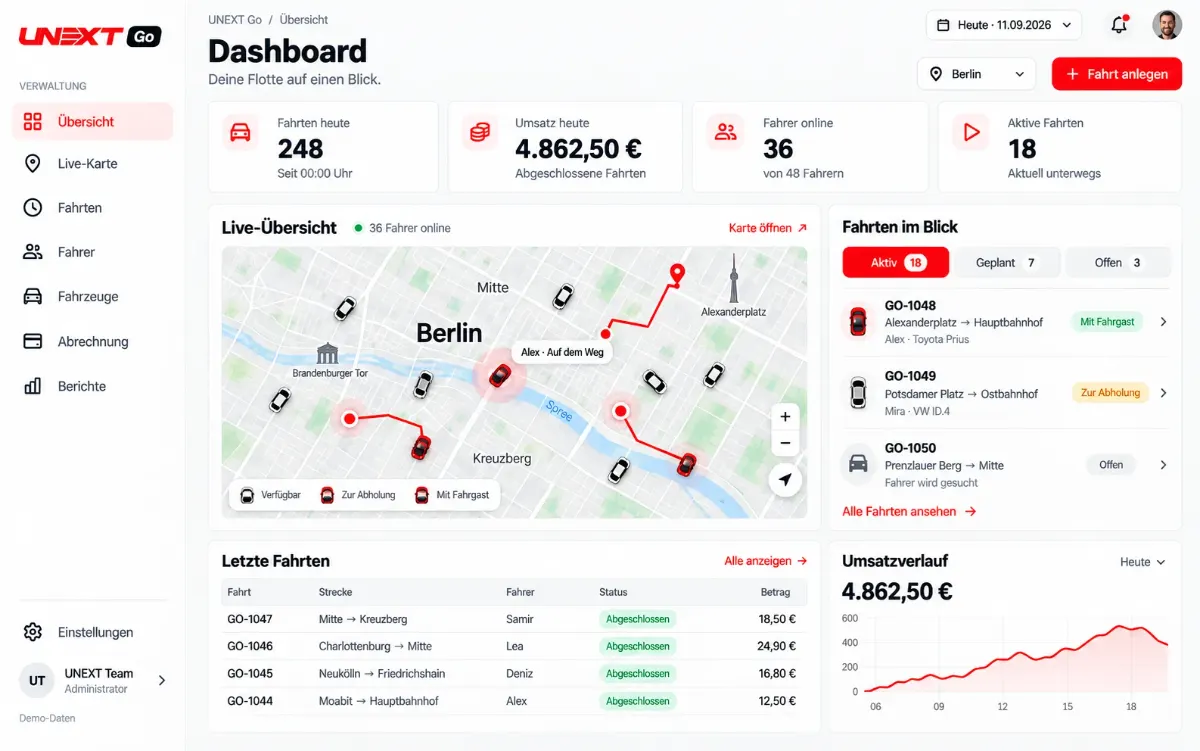Click the Zur Abholung legend car icon
The image size is (1200, 751).
coord(327,495)
